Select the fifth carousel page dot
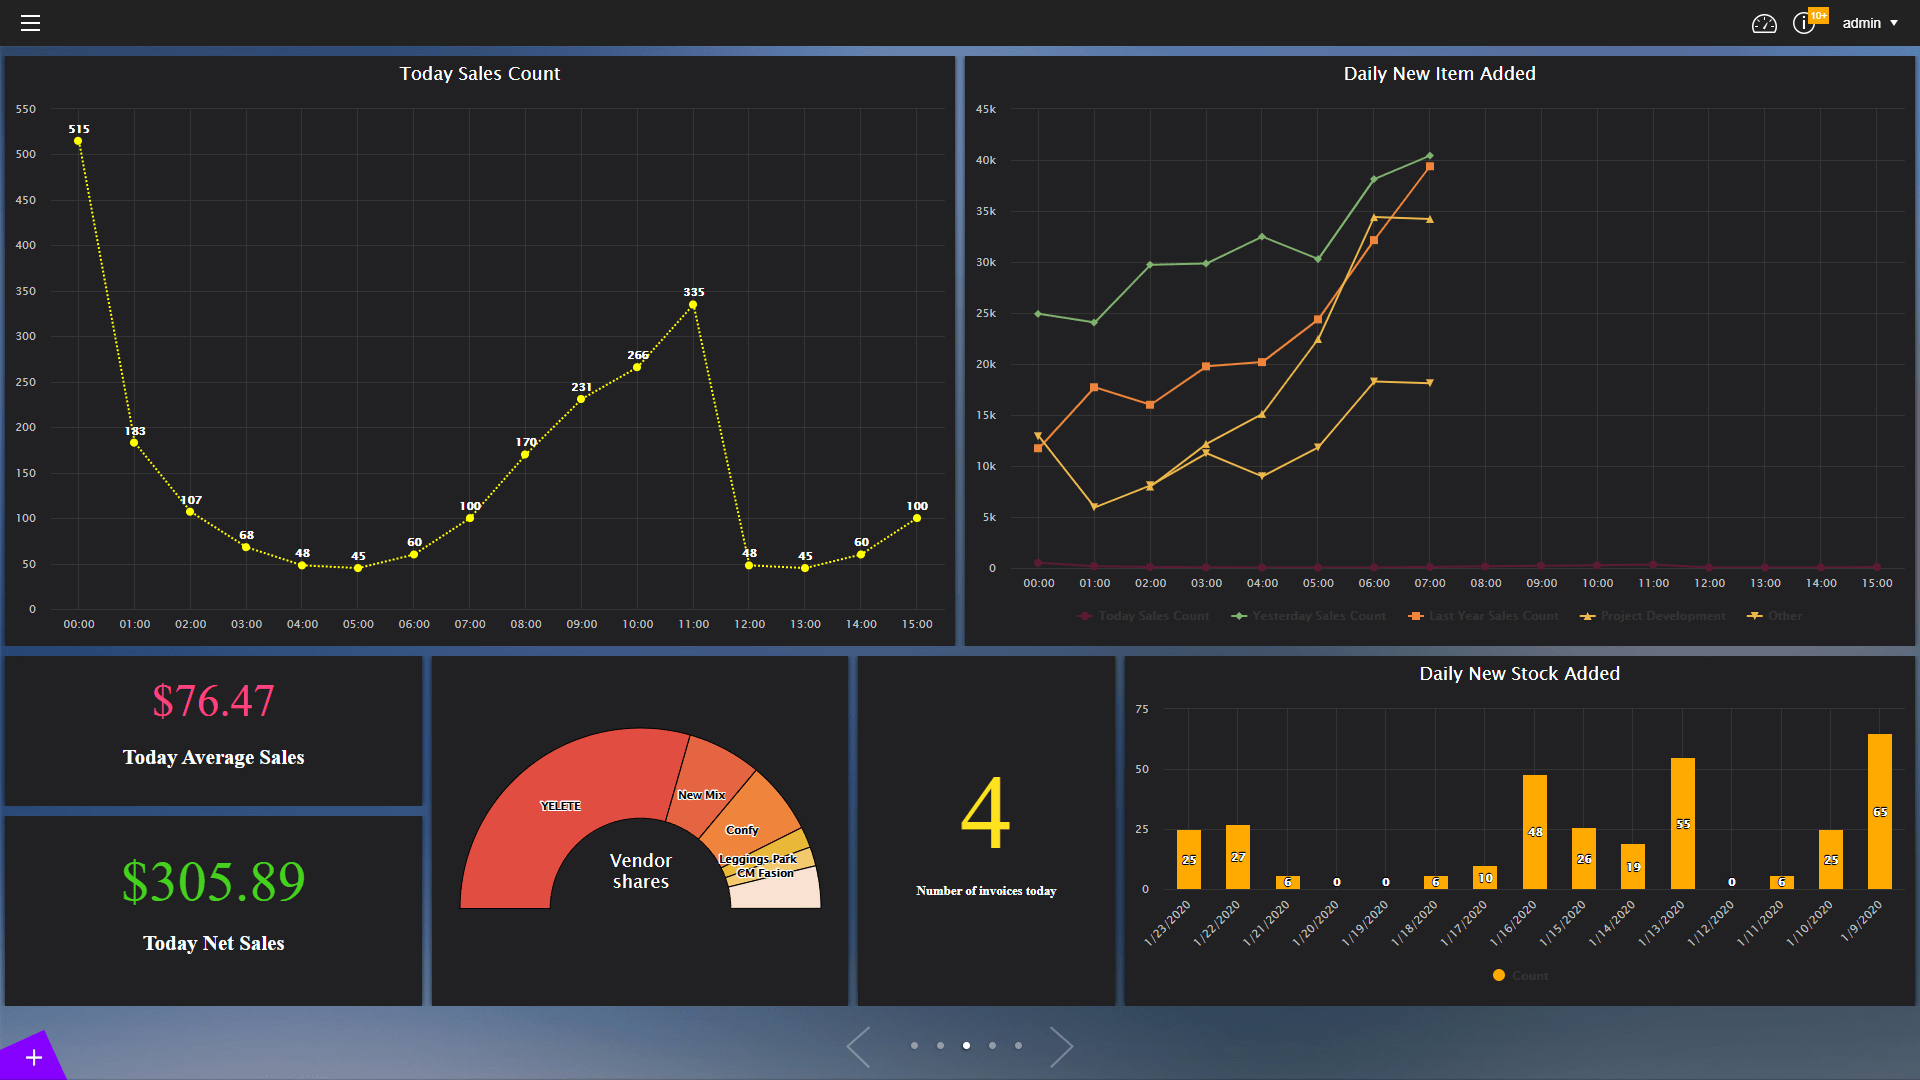 [1018, 1046]
